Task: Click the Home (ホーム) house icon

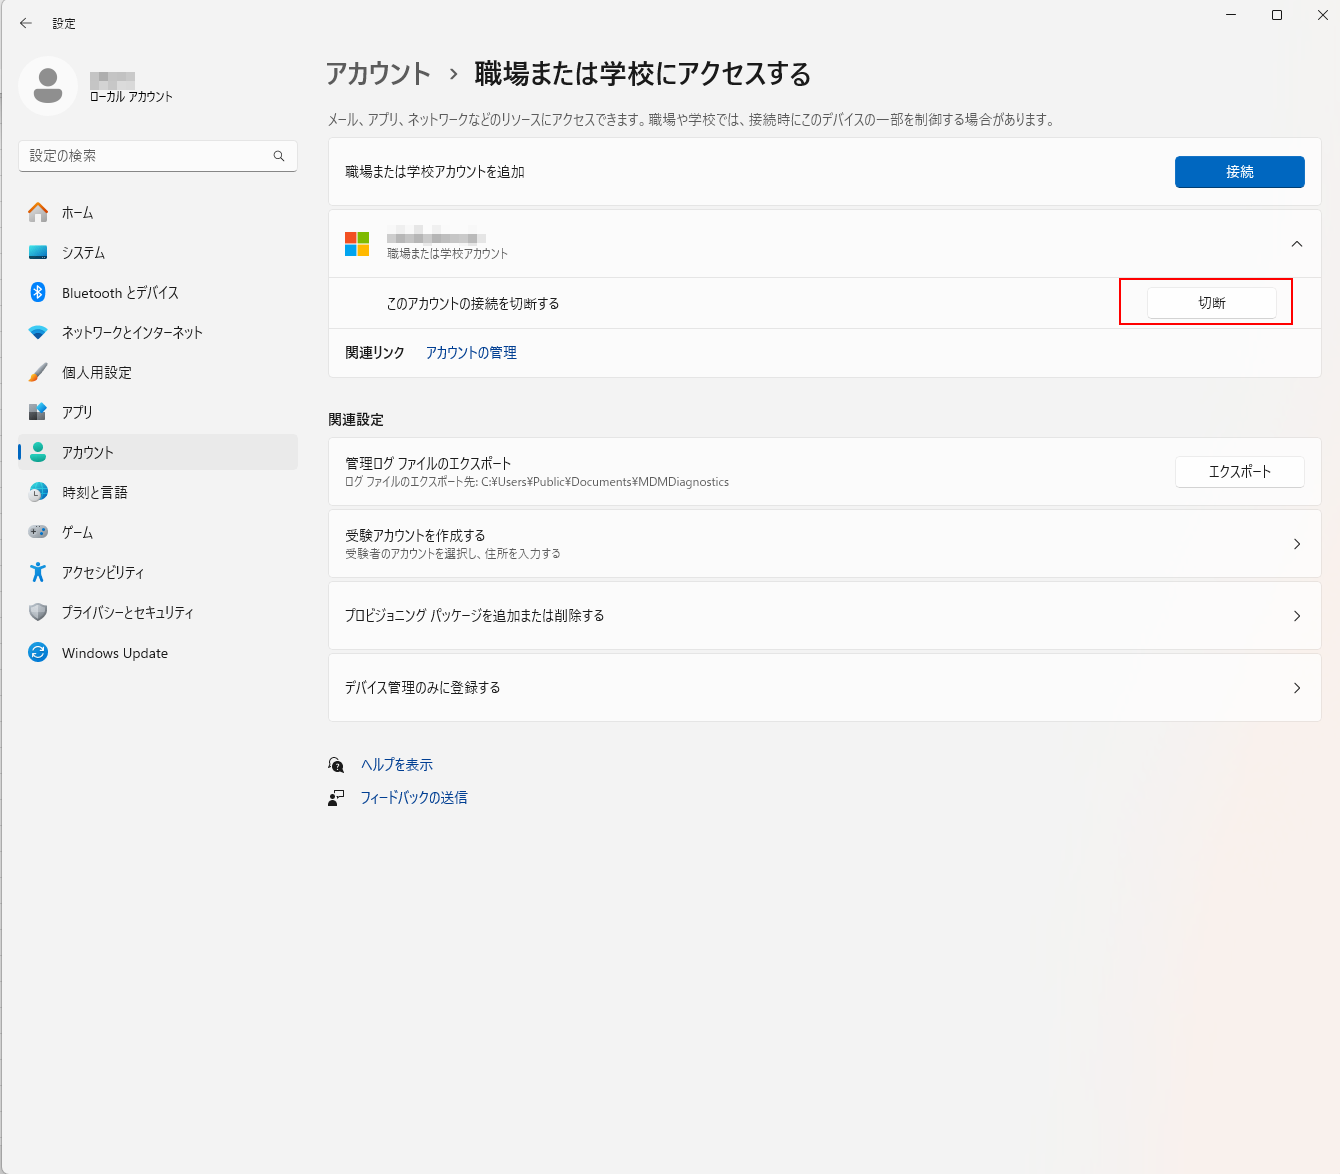Action: tap(38, 212)
